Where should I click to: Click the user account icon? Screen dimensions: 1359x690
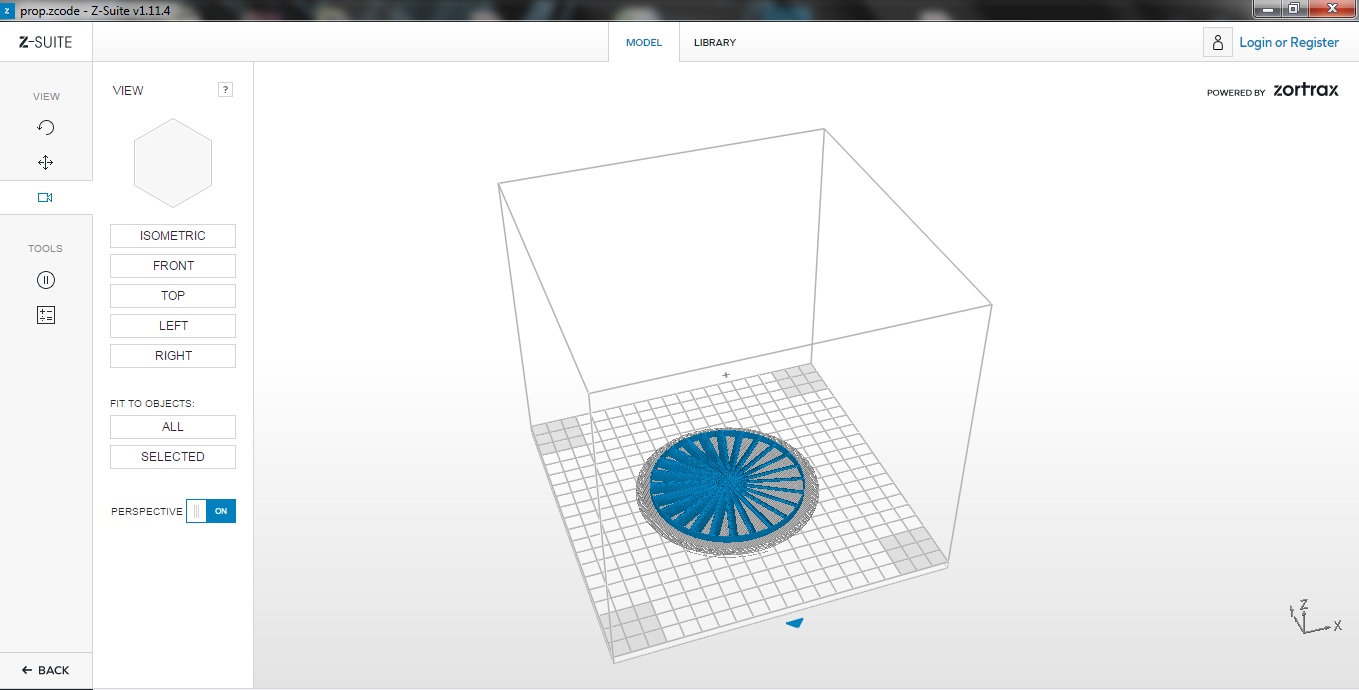[x=1217, y=42]
